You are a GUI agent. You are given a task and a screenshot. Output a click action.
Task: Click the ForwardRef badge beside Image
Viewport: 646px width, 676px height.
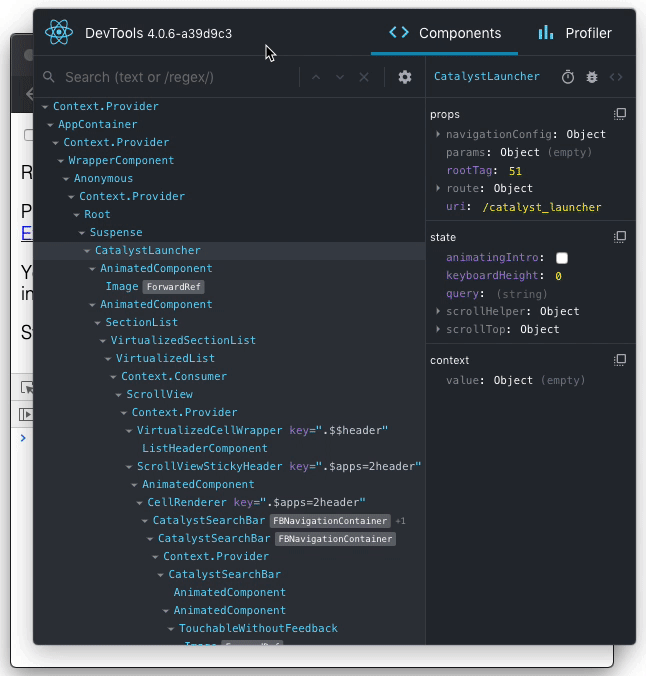(x=173, y=287)
